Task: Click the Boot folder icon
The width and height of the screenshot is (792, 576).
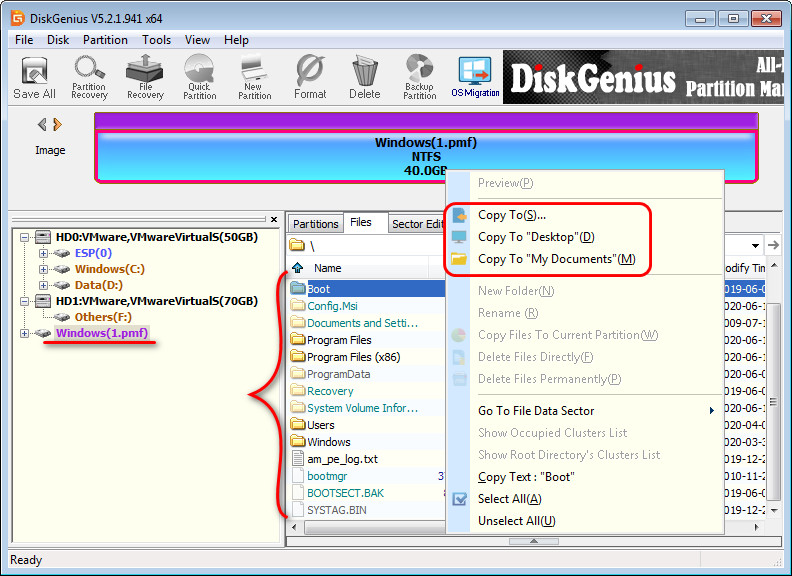Action: (298, 289)
